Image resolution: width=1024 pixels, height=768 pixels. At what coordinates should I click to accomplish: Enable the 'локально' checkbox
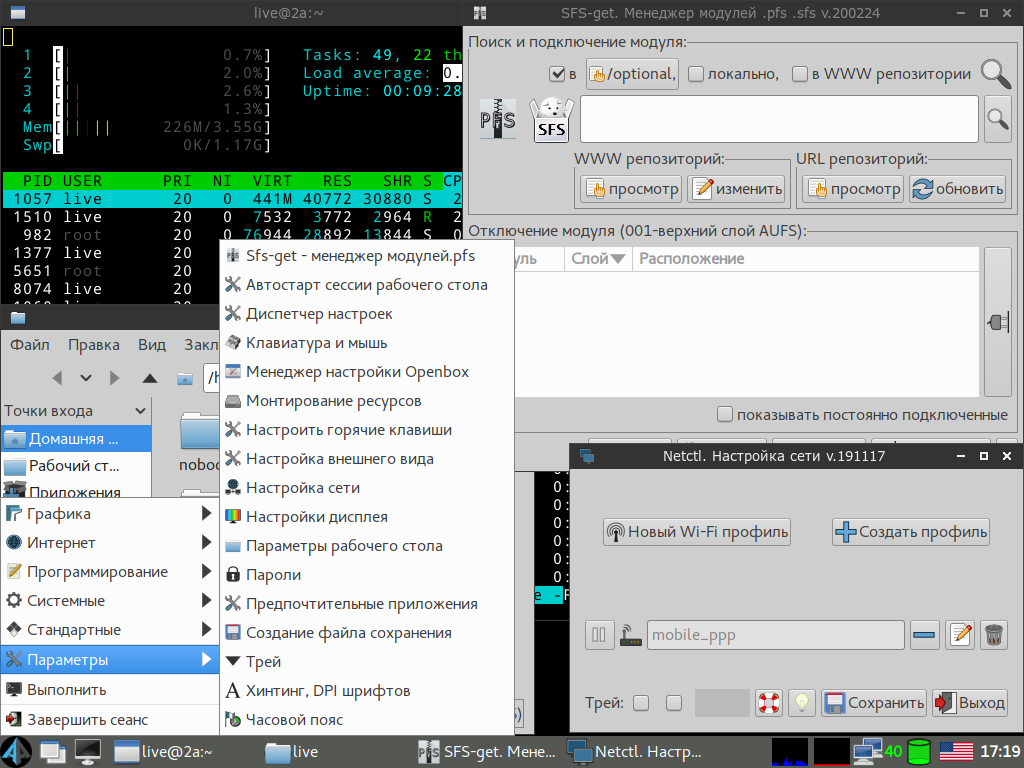(697, 74)
